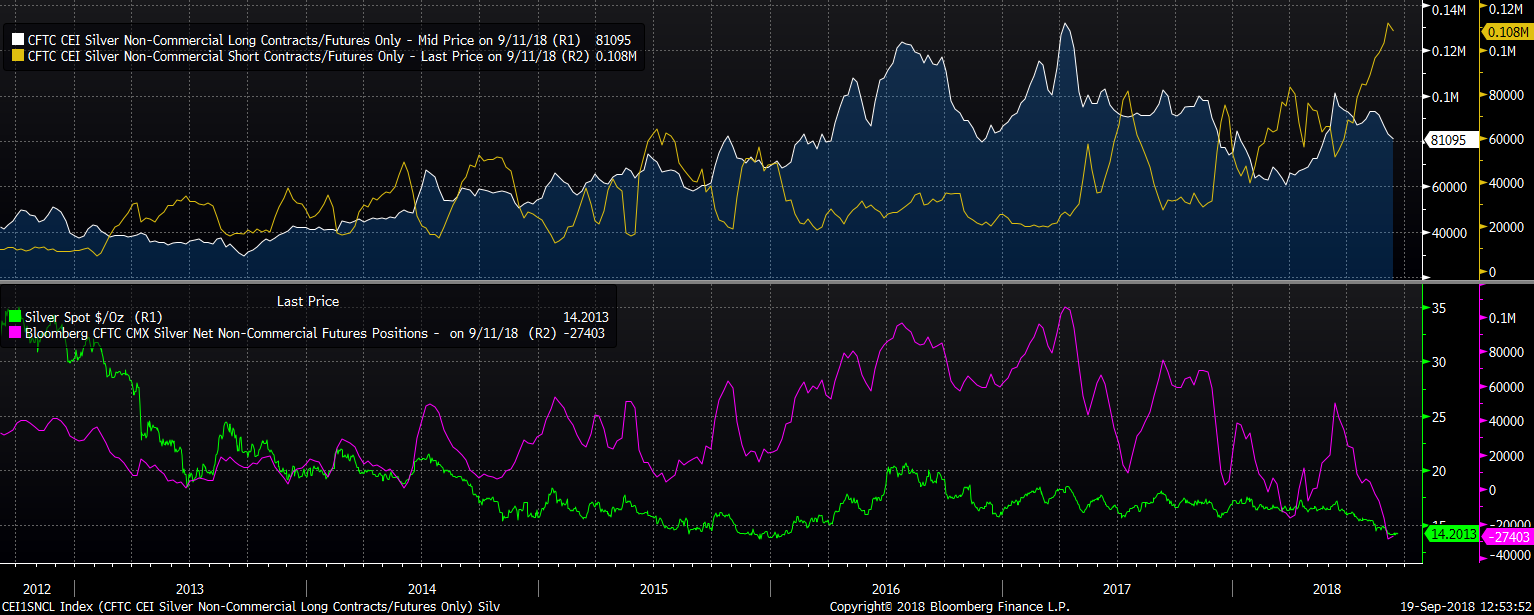
Task: Click the CEI1SNCL Index title in footer
Action: pyautogui.click(x=250, y=607)
